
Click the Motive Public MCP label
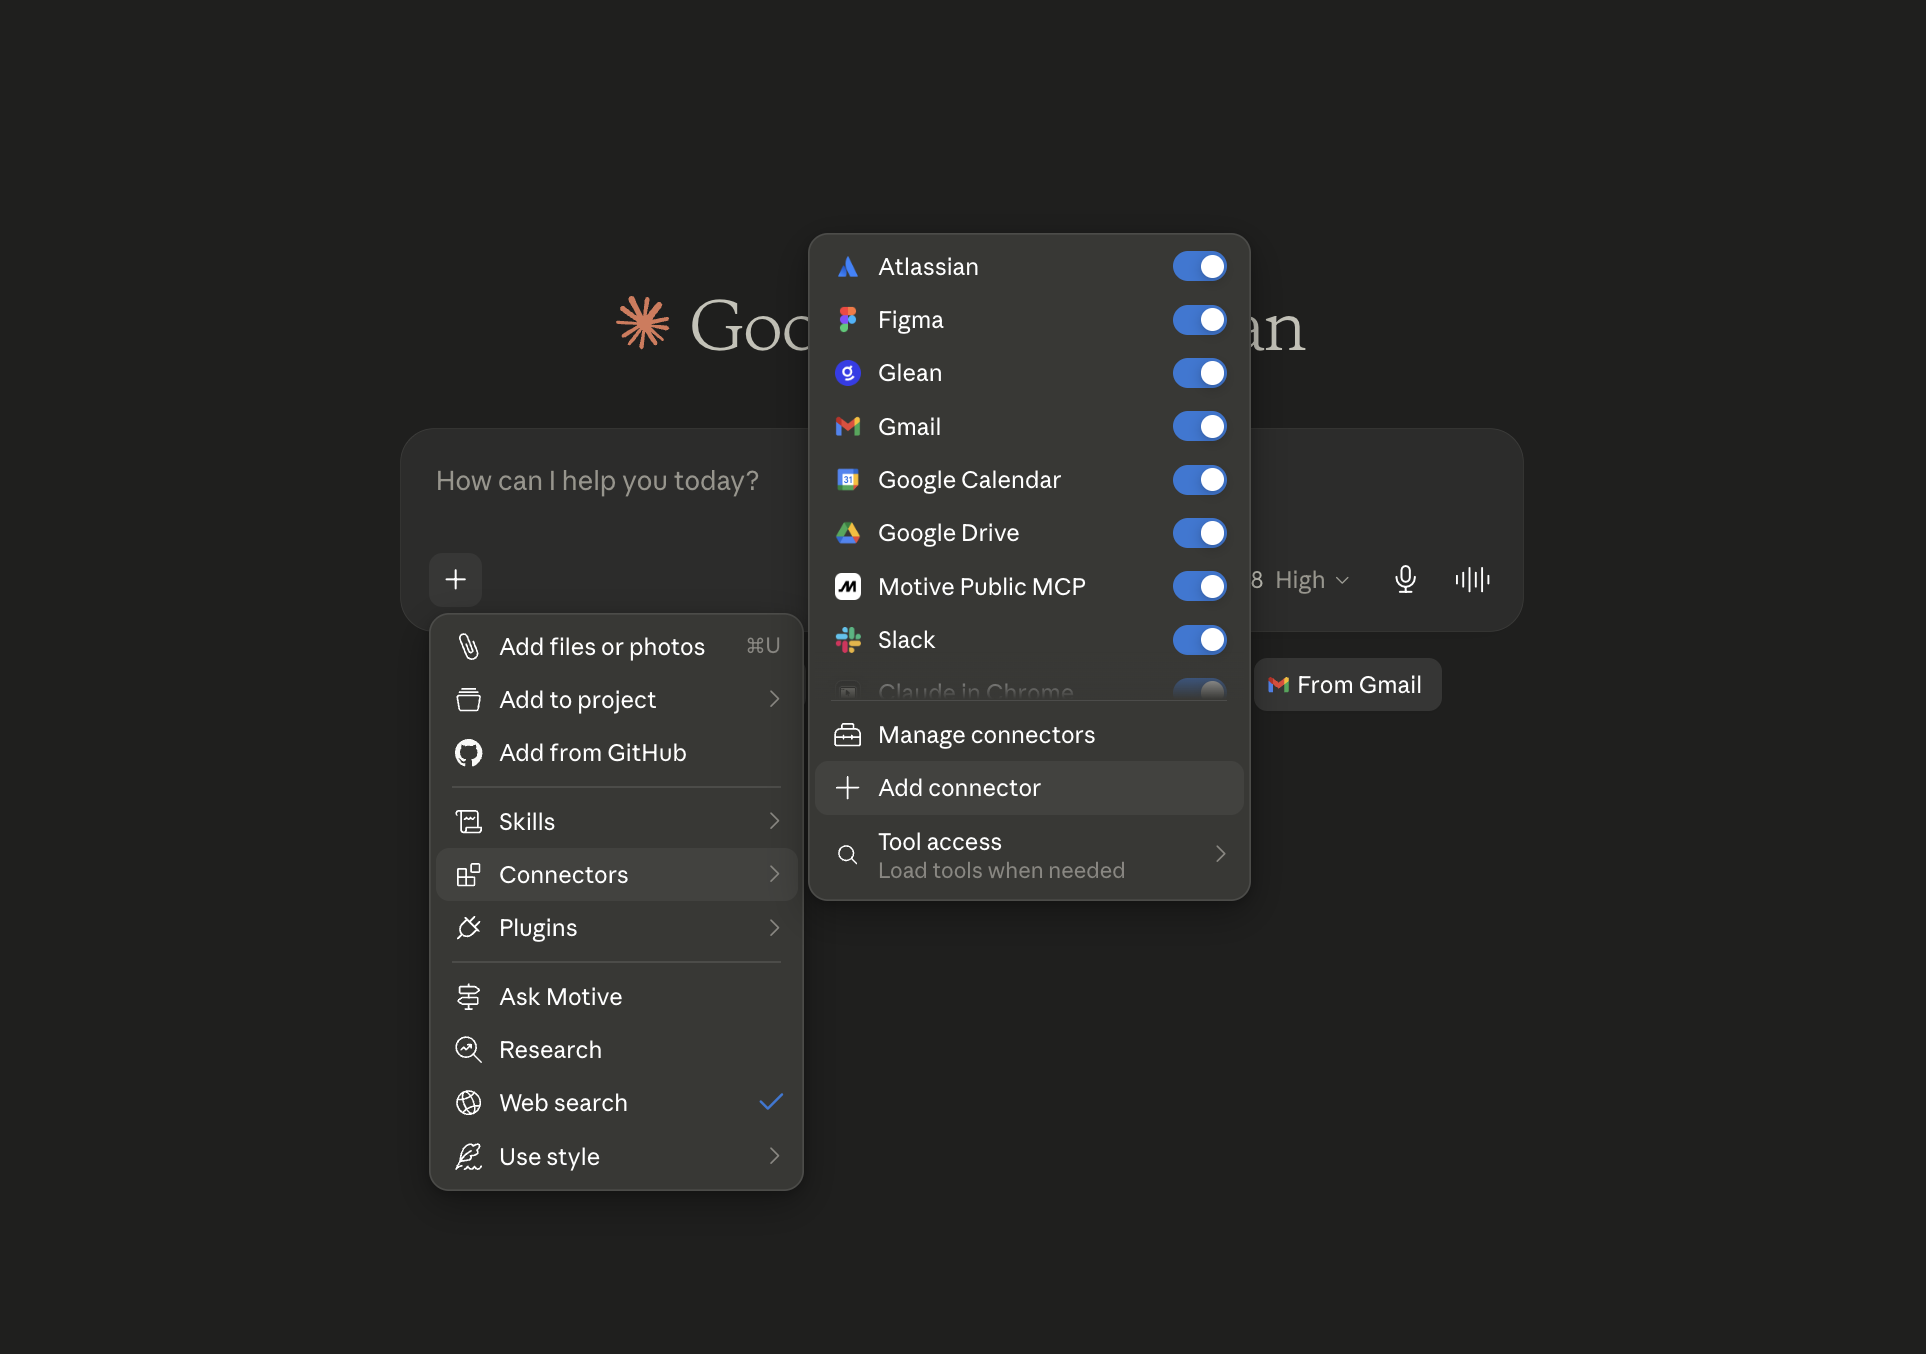click(982, 587)
